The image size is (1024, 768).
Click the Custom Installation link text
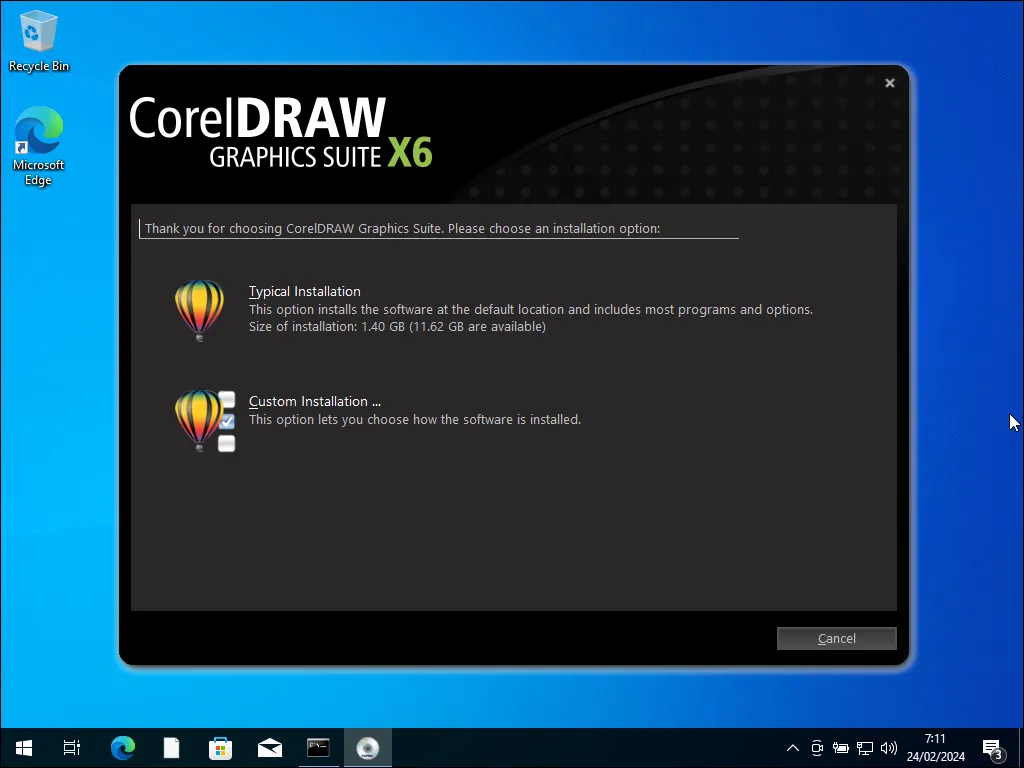pos(314,401)
